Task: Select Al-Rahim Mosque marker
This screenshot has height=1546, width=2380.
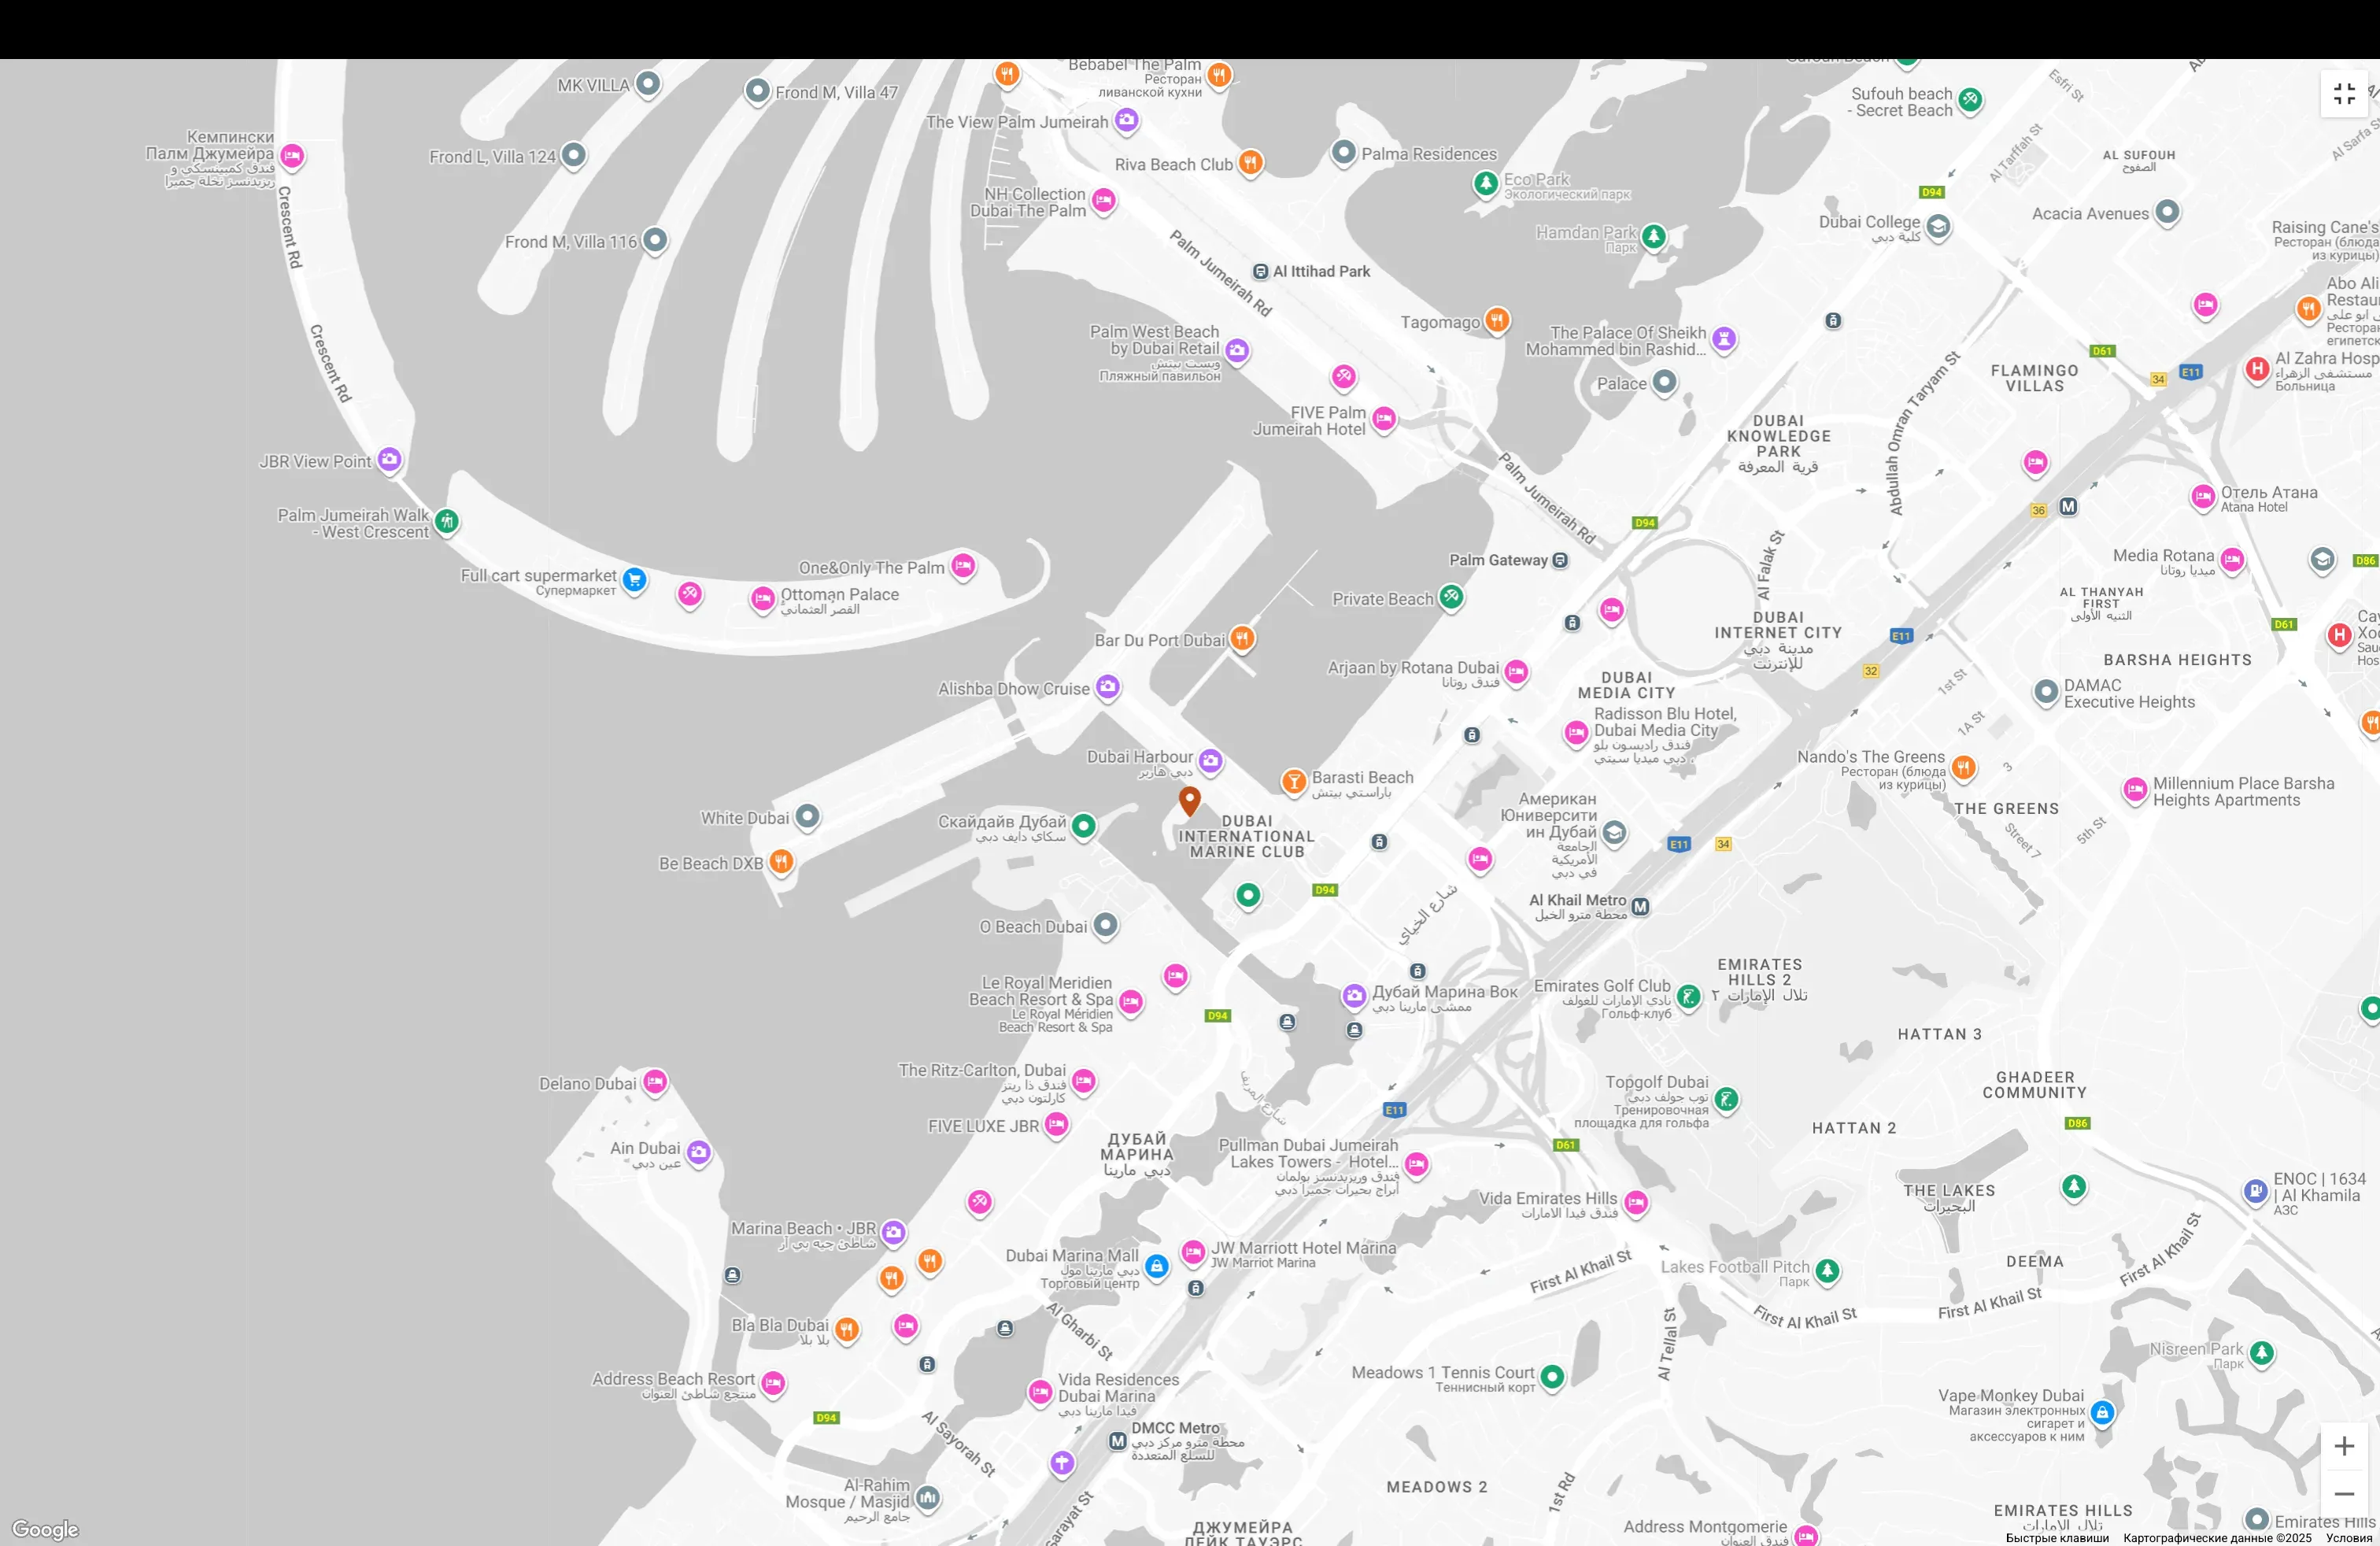Action: (928, 1497)
